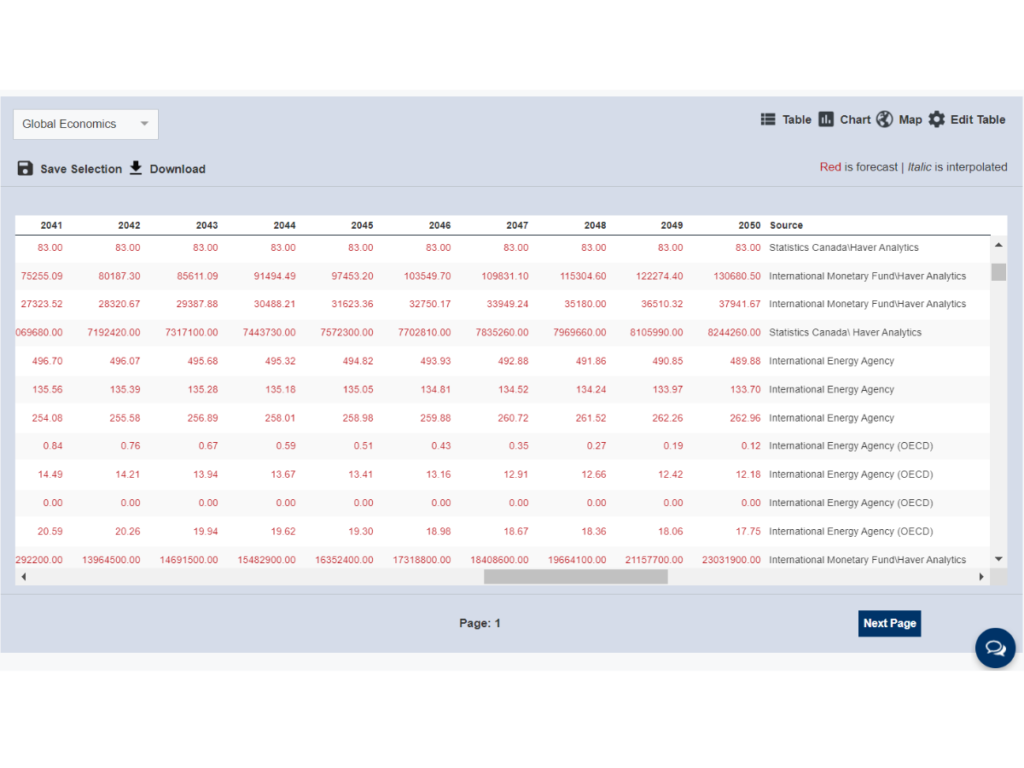Open the Global Economics dropdown
Screen dimensions: 1024x768
tap(85, 124)
